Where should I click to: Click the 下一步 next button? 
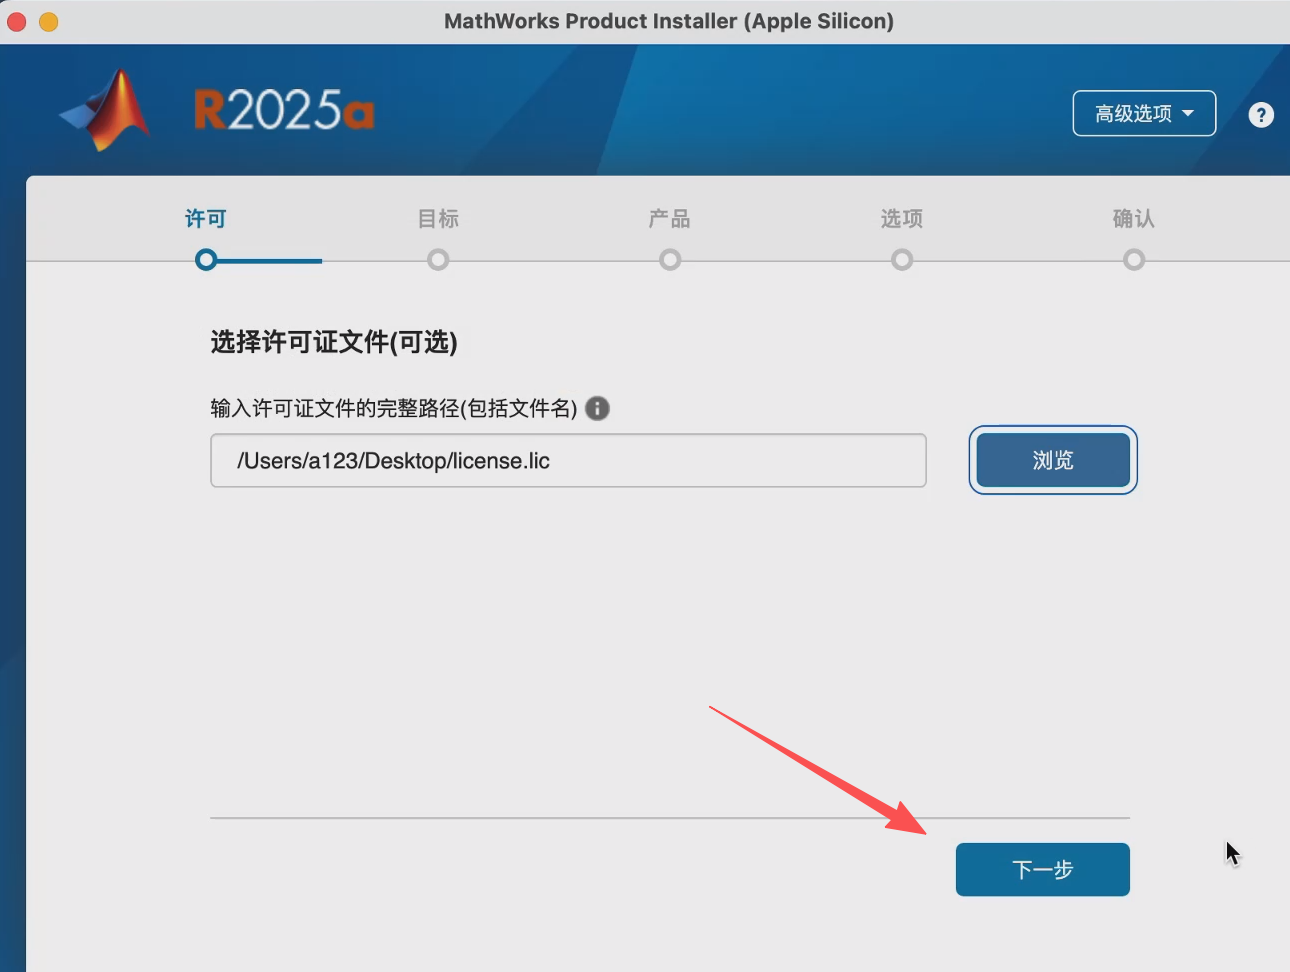[x=1043, y=869]
